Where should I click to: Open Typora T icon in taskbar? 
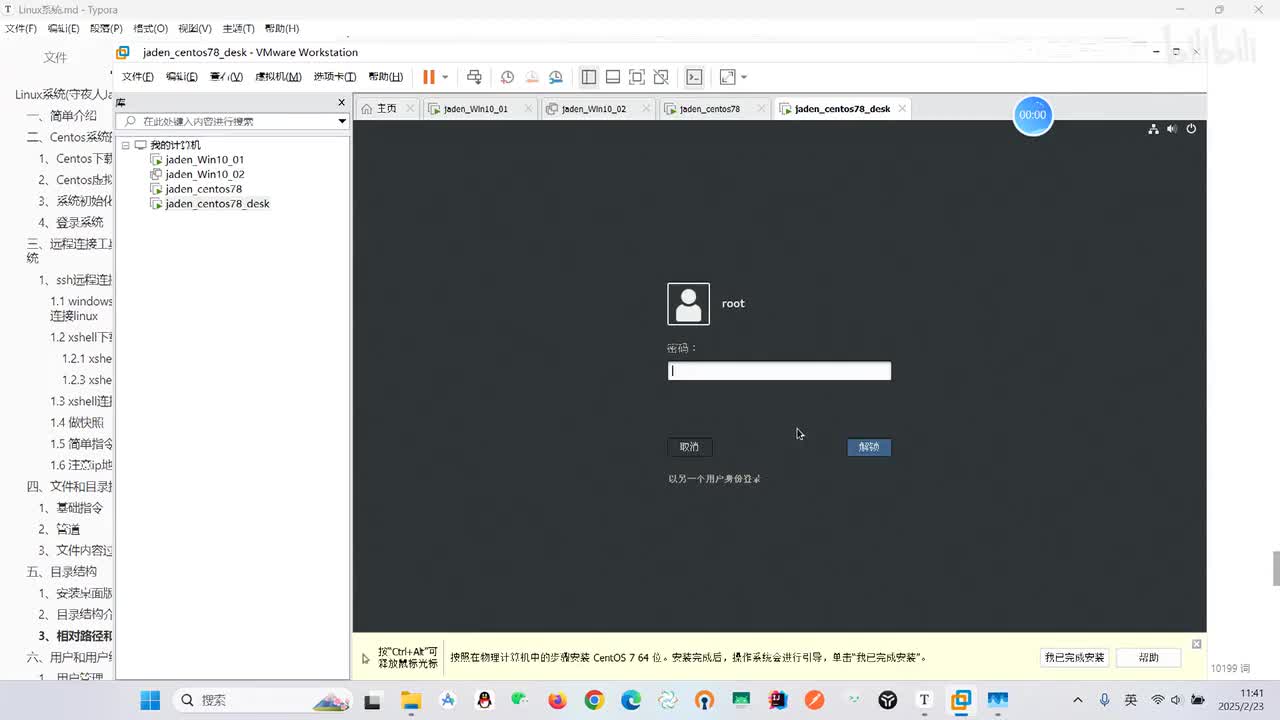pyautogui.click(x=924, y=700)
